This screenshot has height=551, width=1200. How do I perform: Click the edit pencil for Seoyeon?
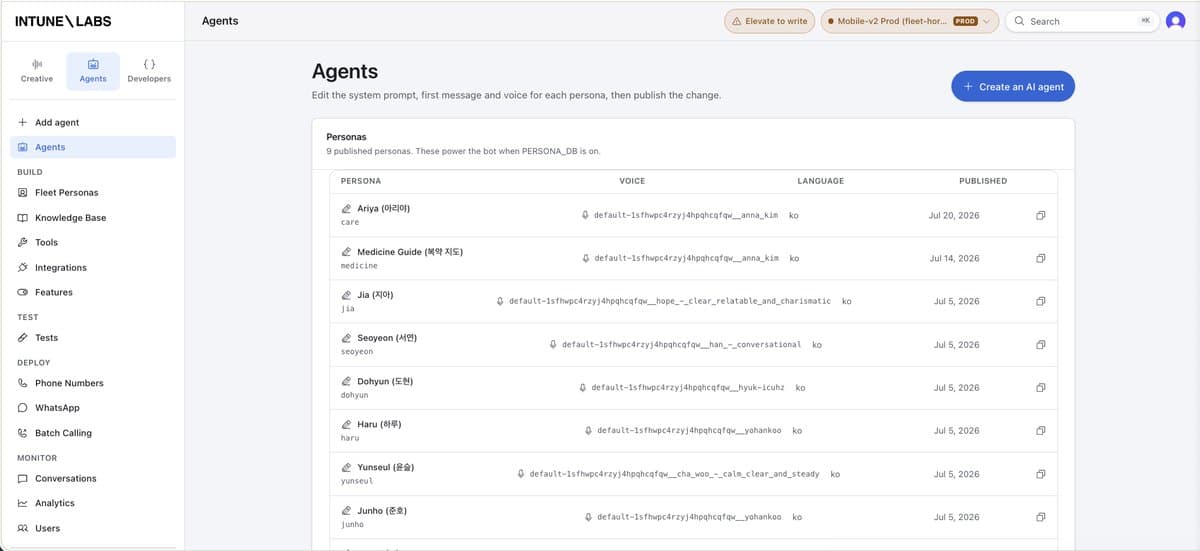(x=346, y=338)
